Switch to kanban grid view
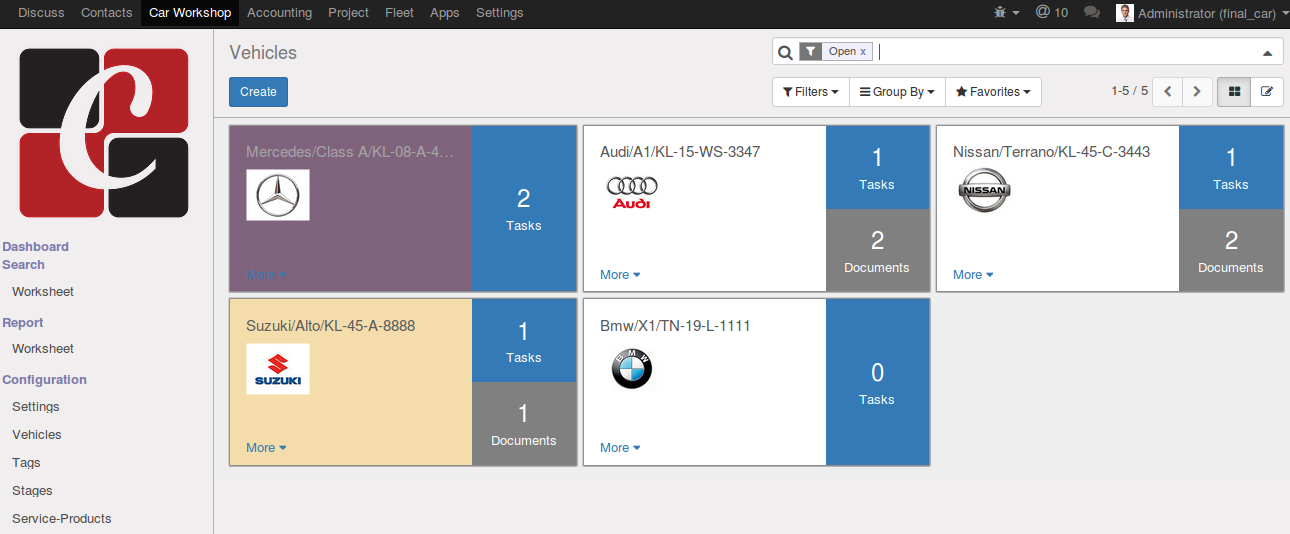The height and width of the screenshot is (534, 1290). click(x=1234, y=92)
